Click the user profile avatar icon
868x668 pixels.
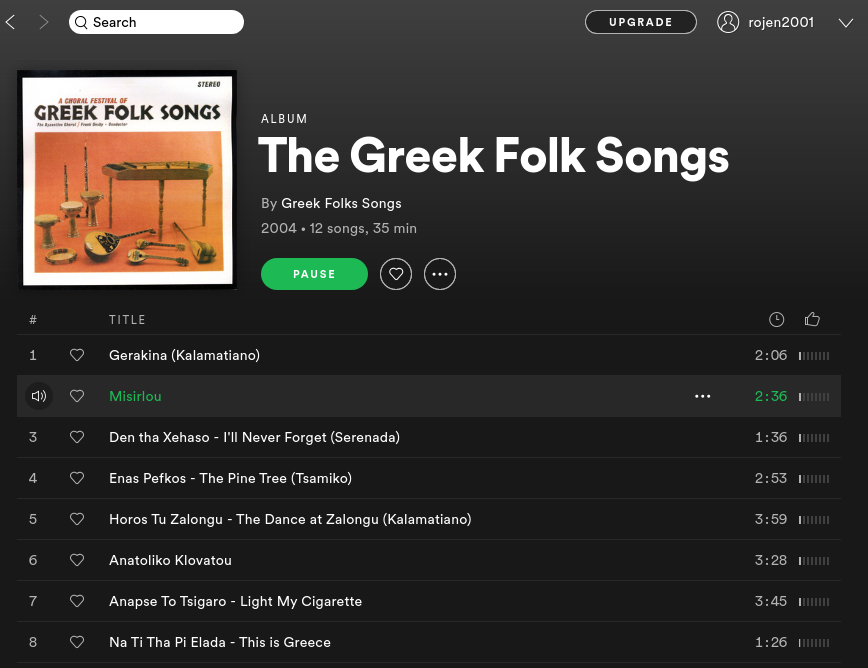point(728,22)
